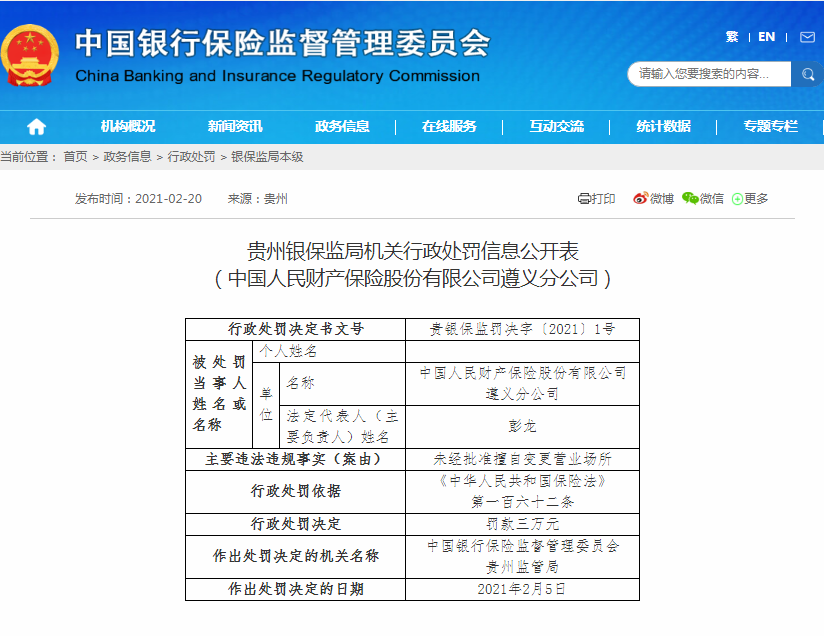Open the mail envelope icon

point(807,37)
